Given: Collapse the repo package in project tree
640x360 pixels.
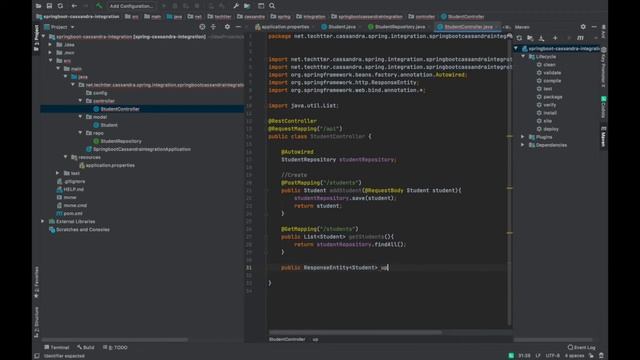Looking at the screenshot, I should pos(80,133).
